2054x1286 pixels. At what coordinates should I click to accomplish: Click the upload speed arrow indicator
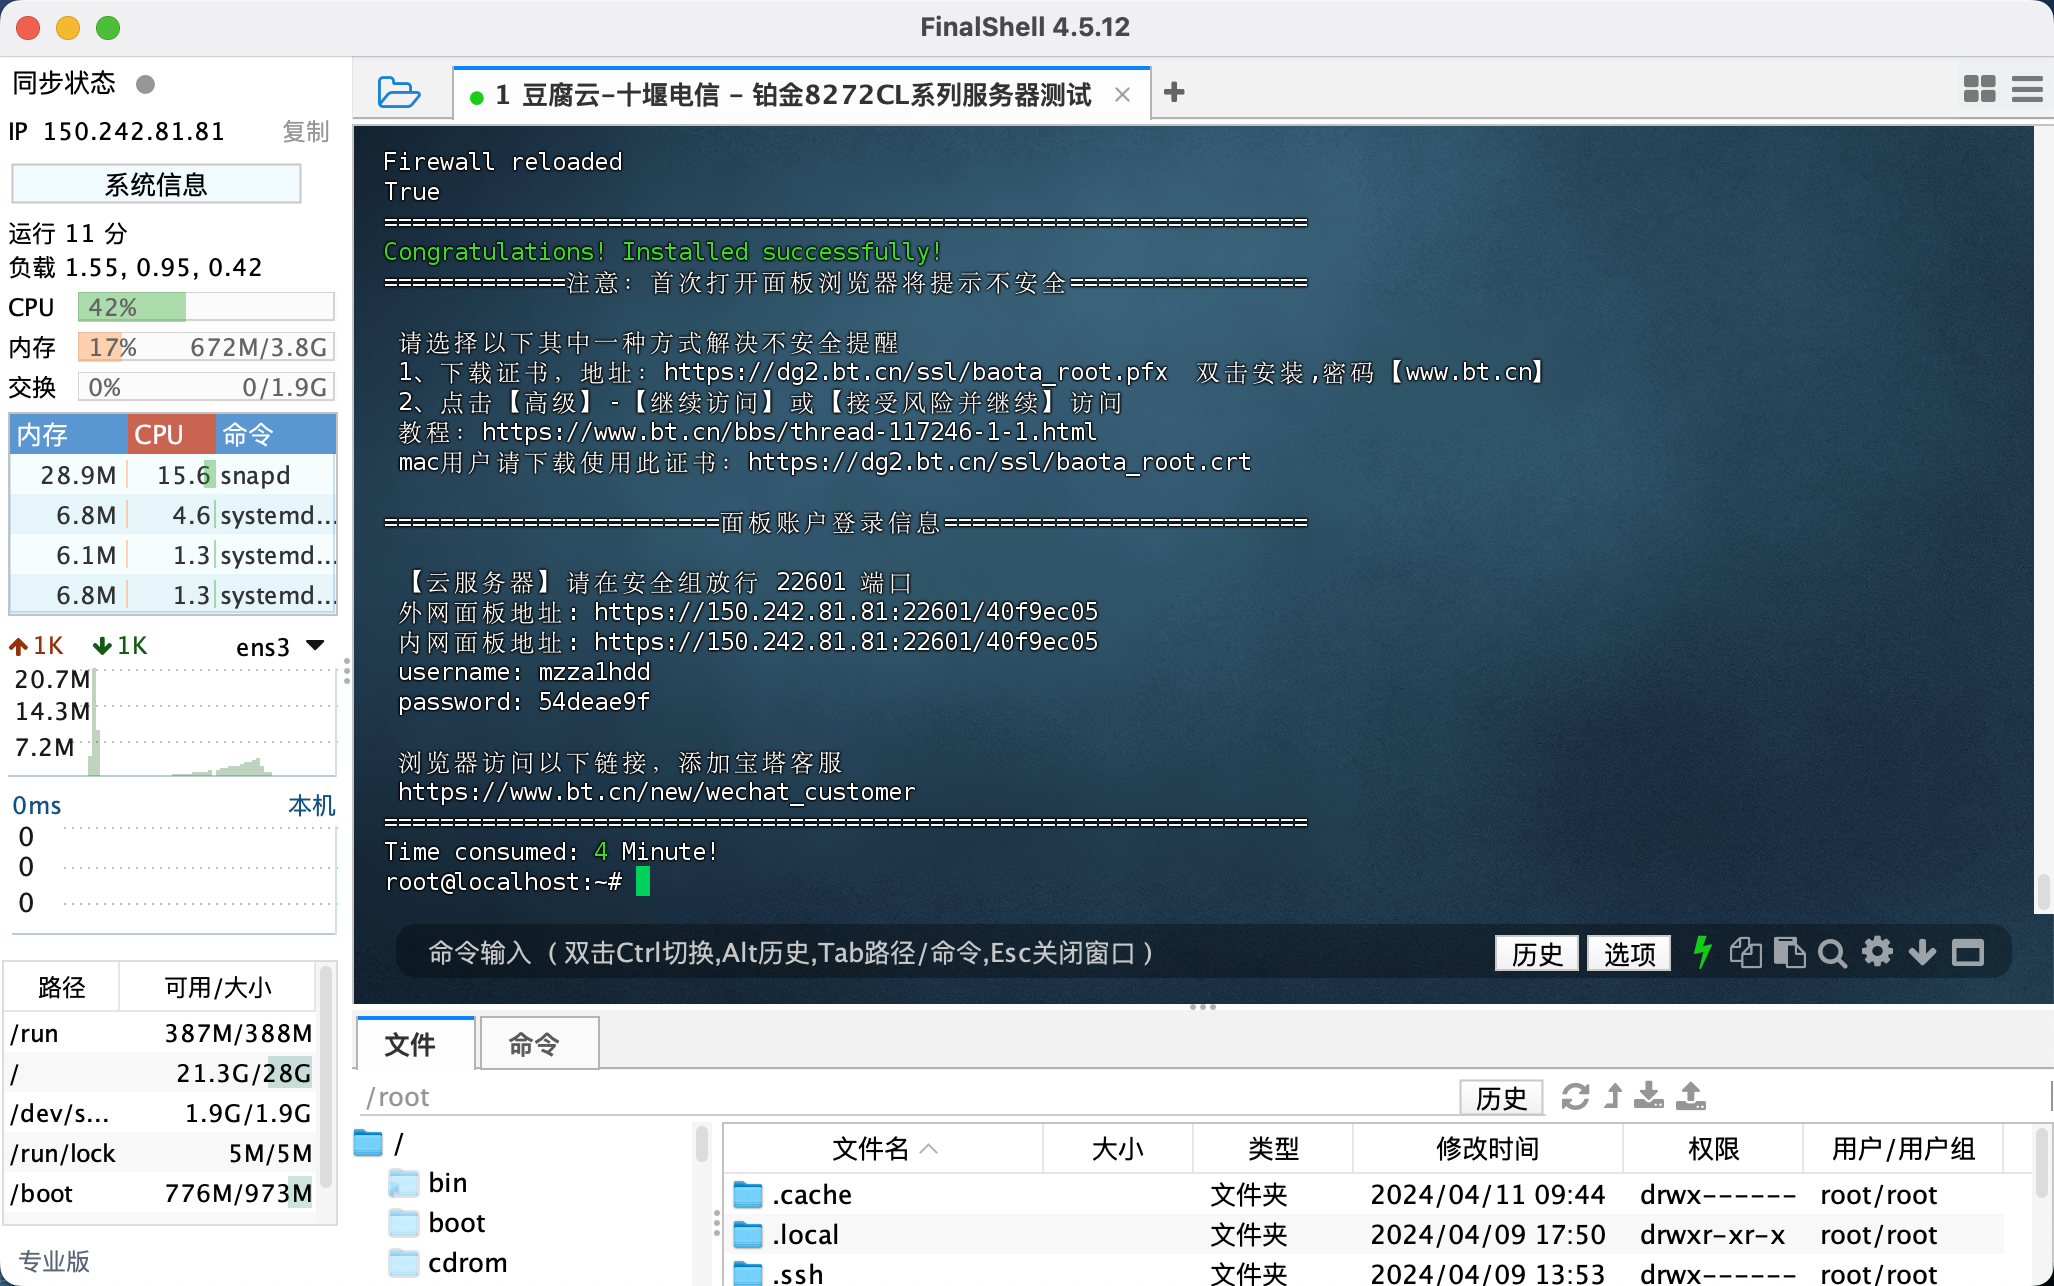[18, 647]
